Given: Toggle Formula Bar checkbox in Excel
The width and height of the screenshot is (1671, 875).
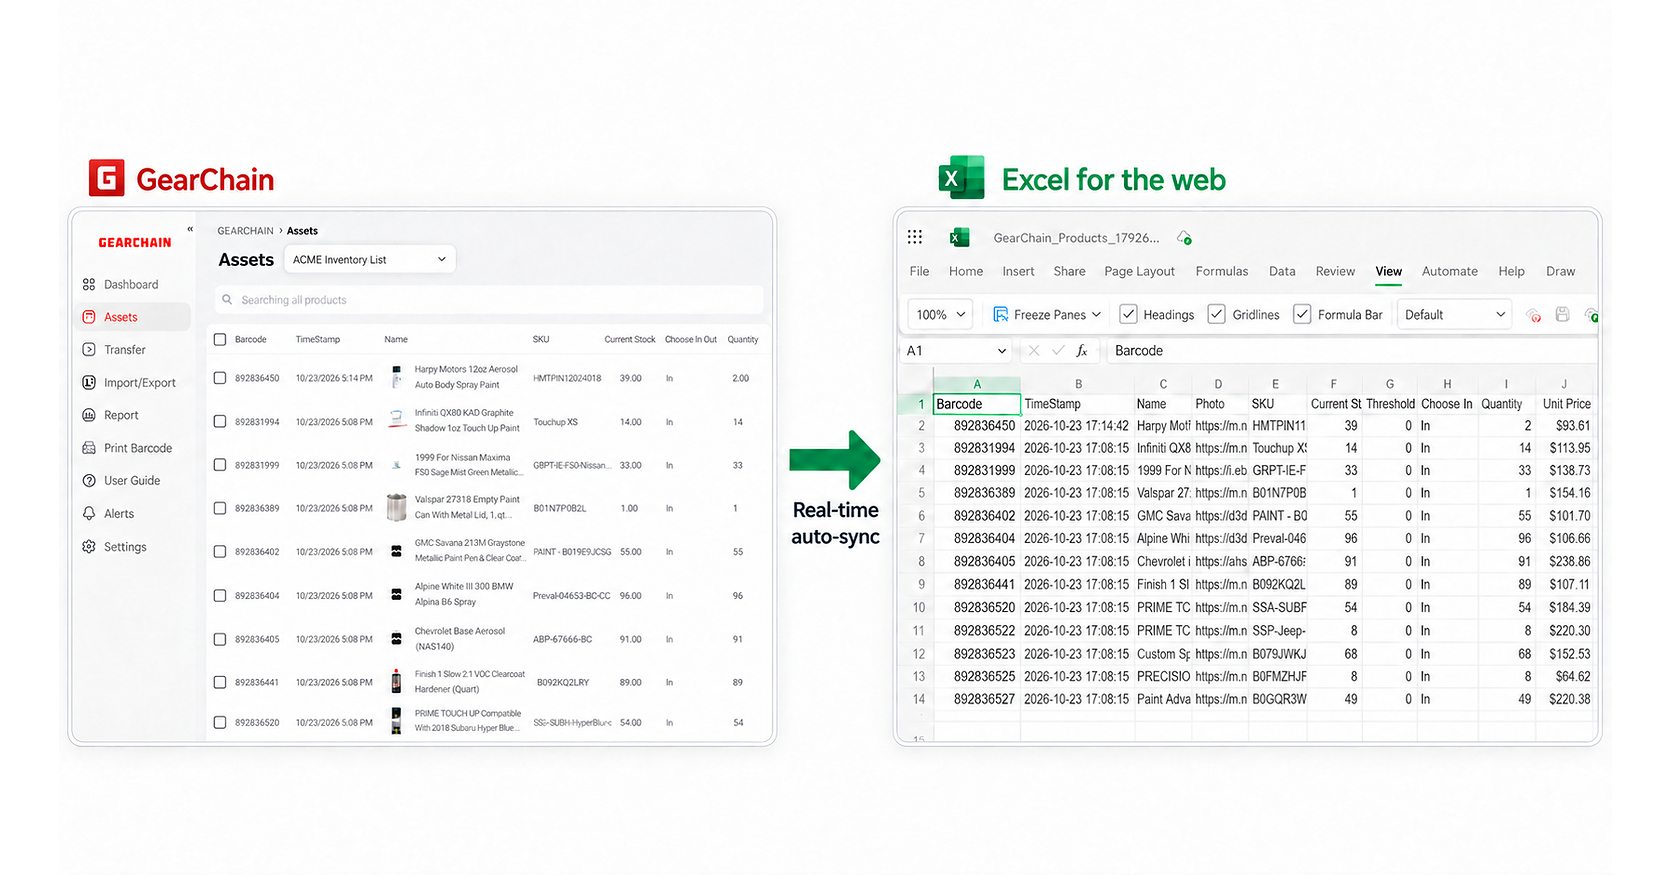Looking at the screenshot, I should tap(1302, 314).
